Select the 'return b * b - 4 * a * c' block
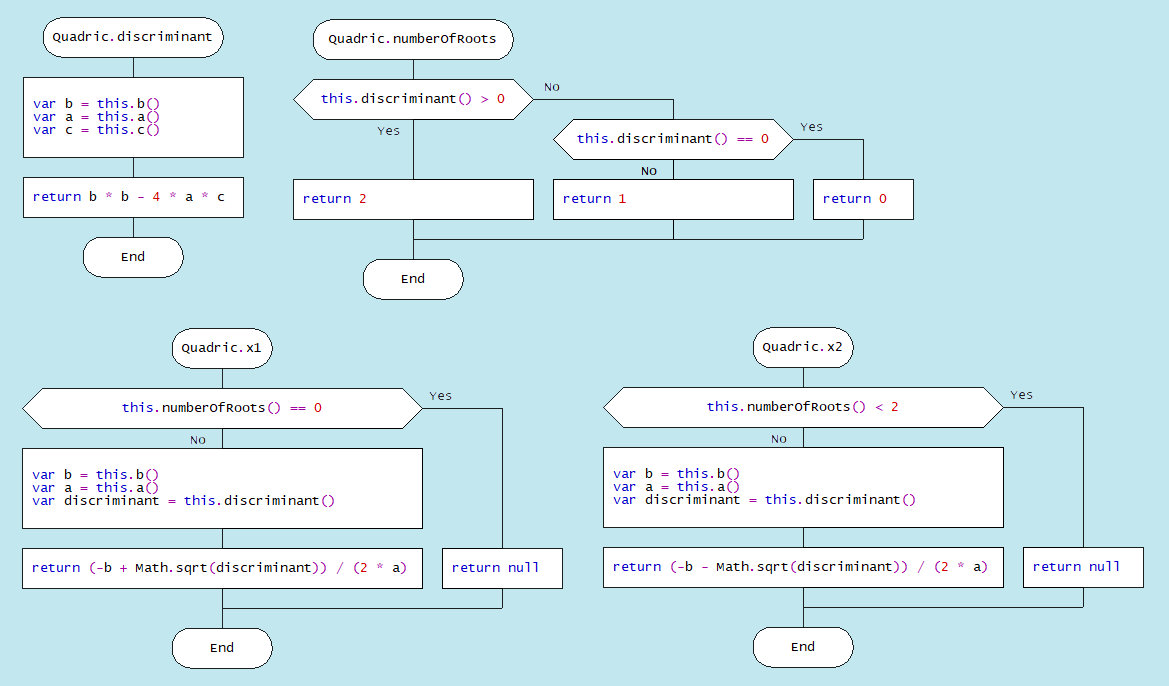Screen dimensions: 1169x686 132,197
